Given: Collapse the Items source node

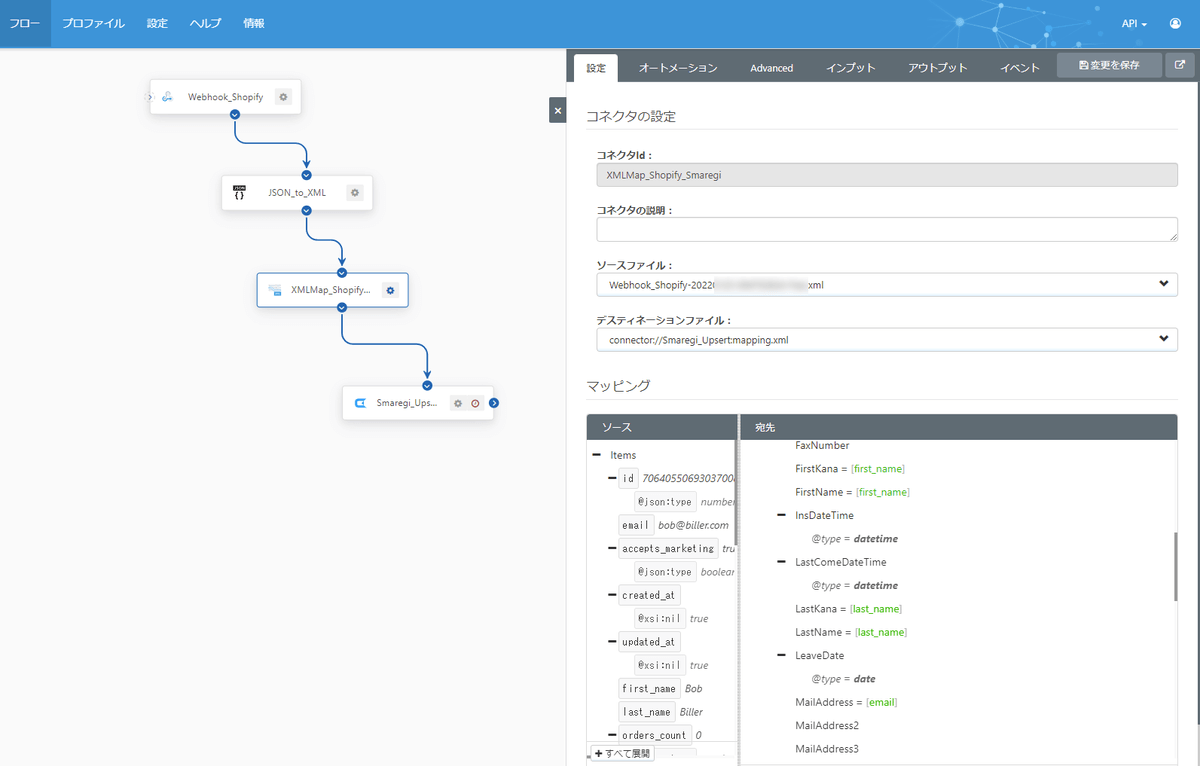Looking at the screenshot, I should click(597, 455).
